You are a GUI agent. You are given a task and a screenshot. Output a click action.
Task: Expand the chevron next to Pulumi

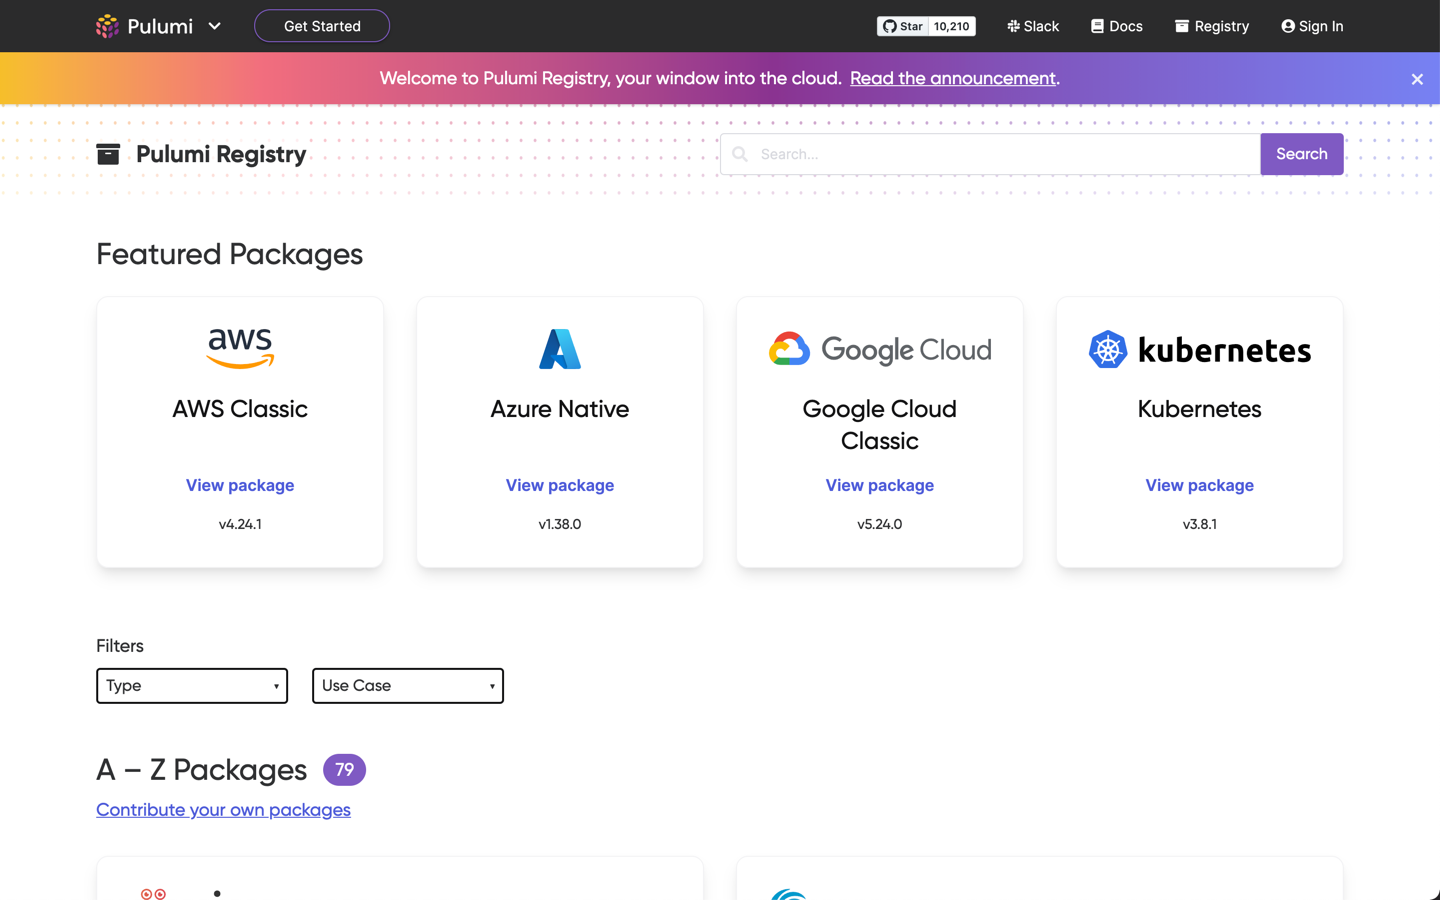pos(214,26)
